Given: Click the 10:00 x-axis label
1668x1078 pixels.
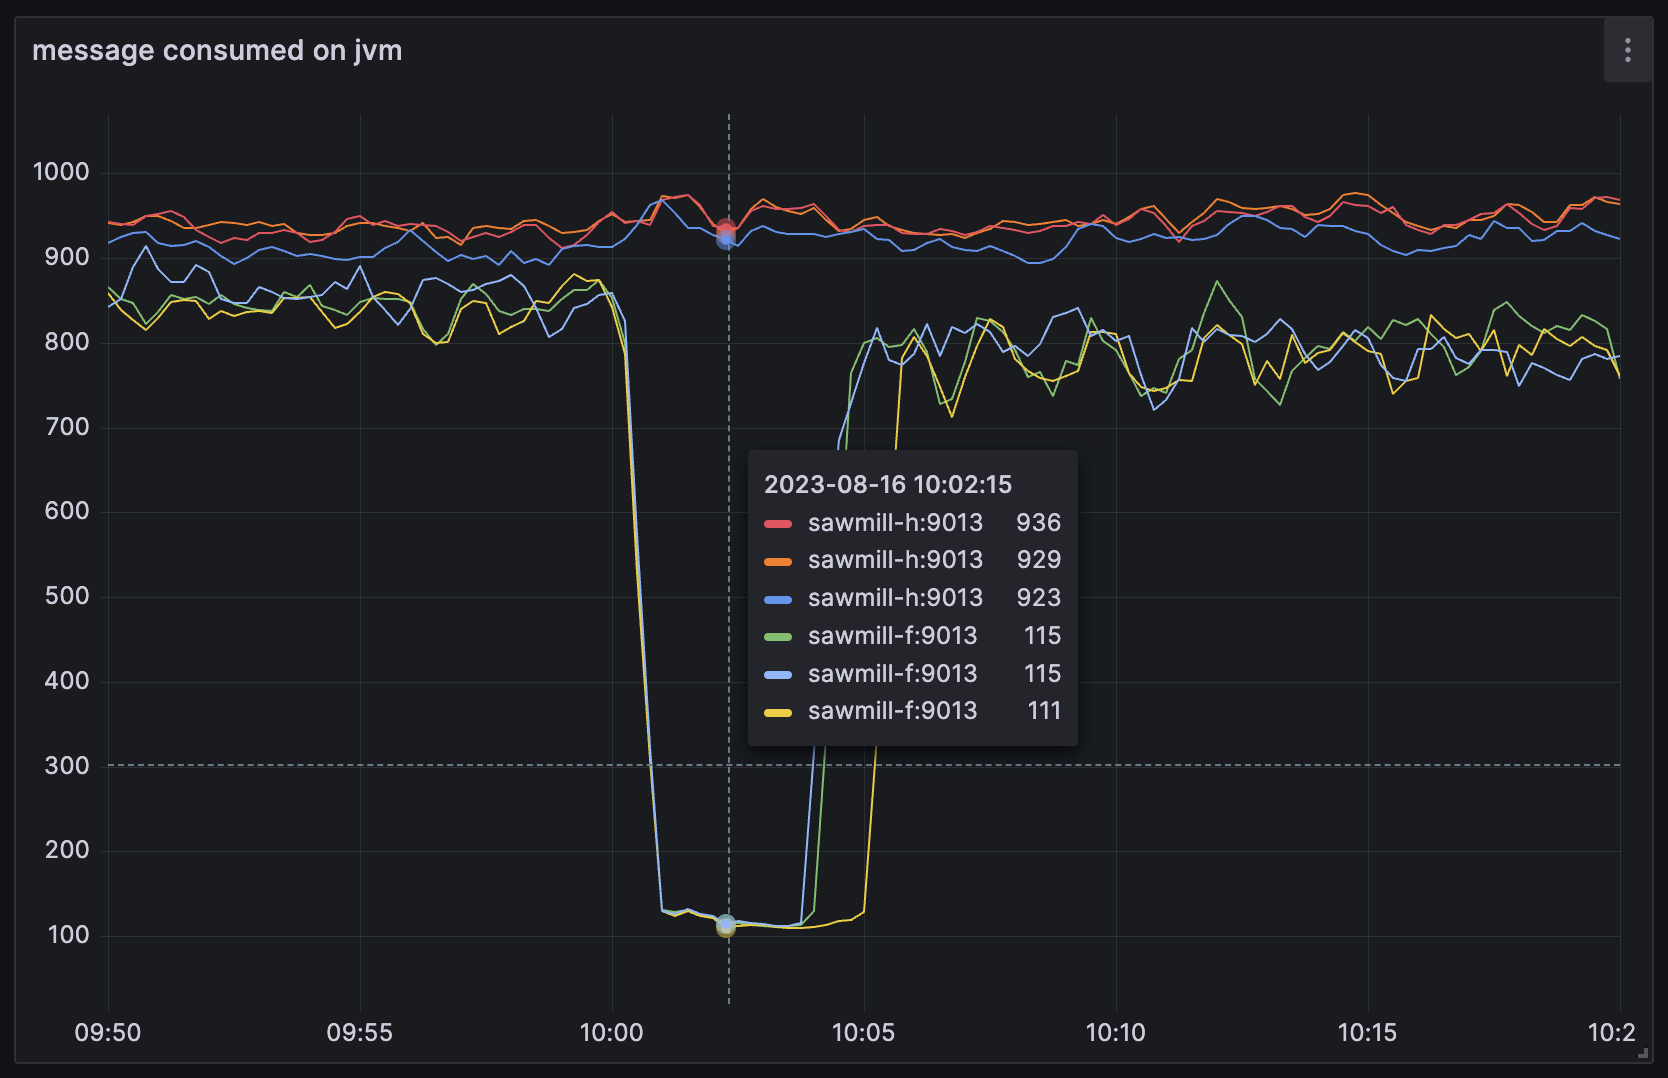Looking at the screenshot, I should (x=612, y=1033).
